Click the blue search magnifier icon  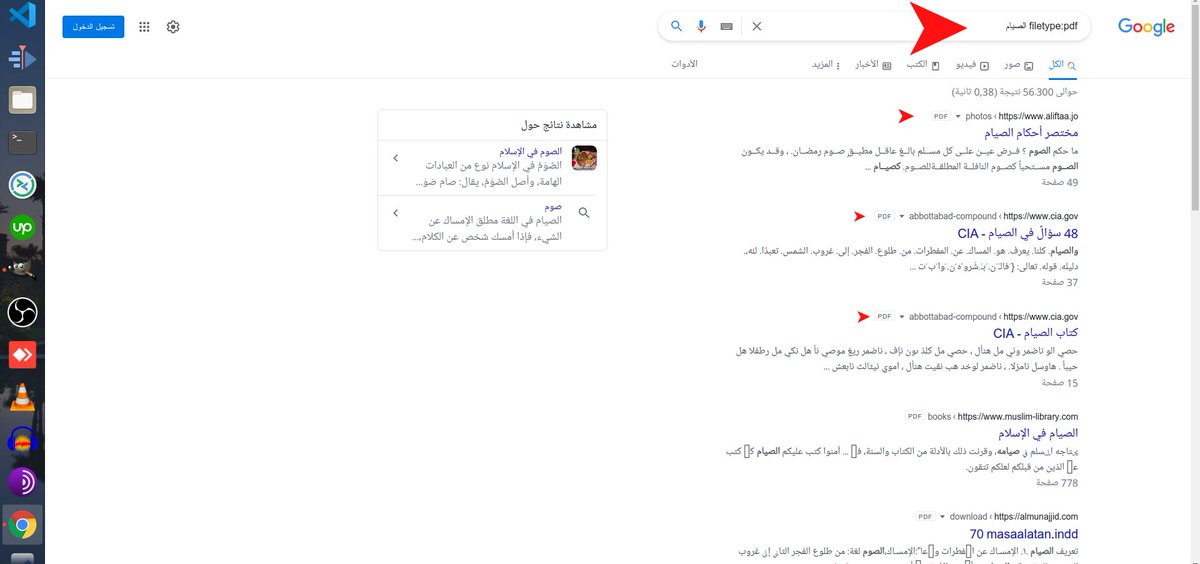click(x=677, y=26)
